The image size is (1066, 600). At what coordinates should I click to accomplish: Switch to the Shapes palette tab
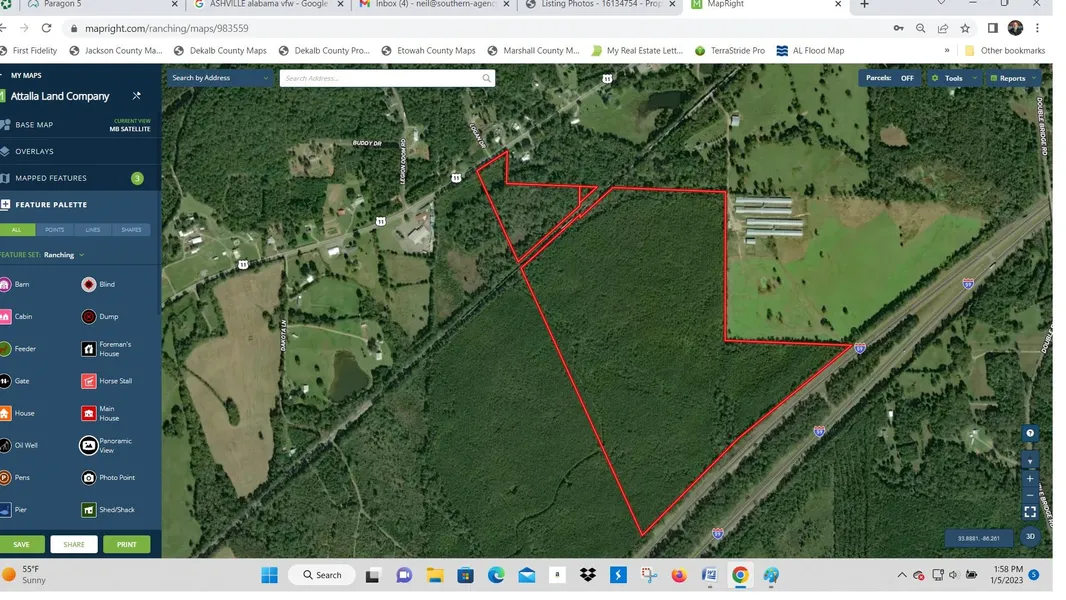pyautogui.click(x=131, y=230)
